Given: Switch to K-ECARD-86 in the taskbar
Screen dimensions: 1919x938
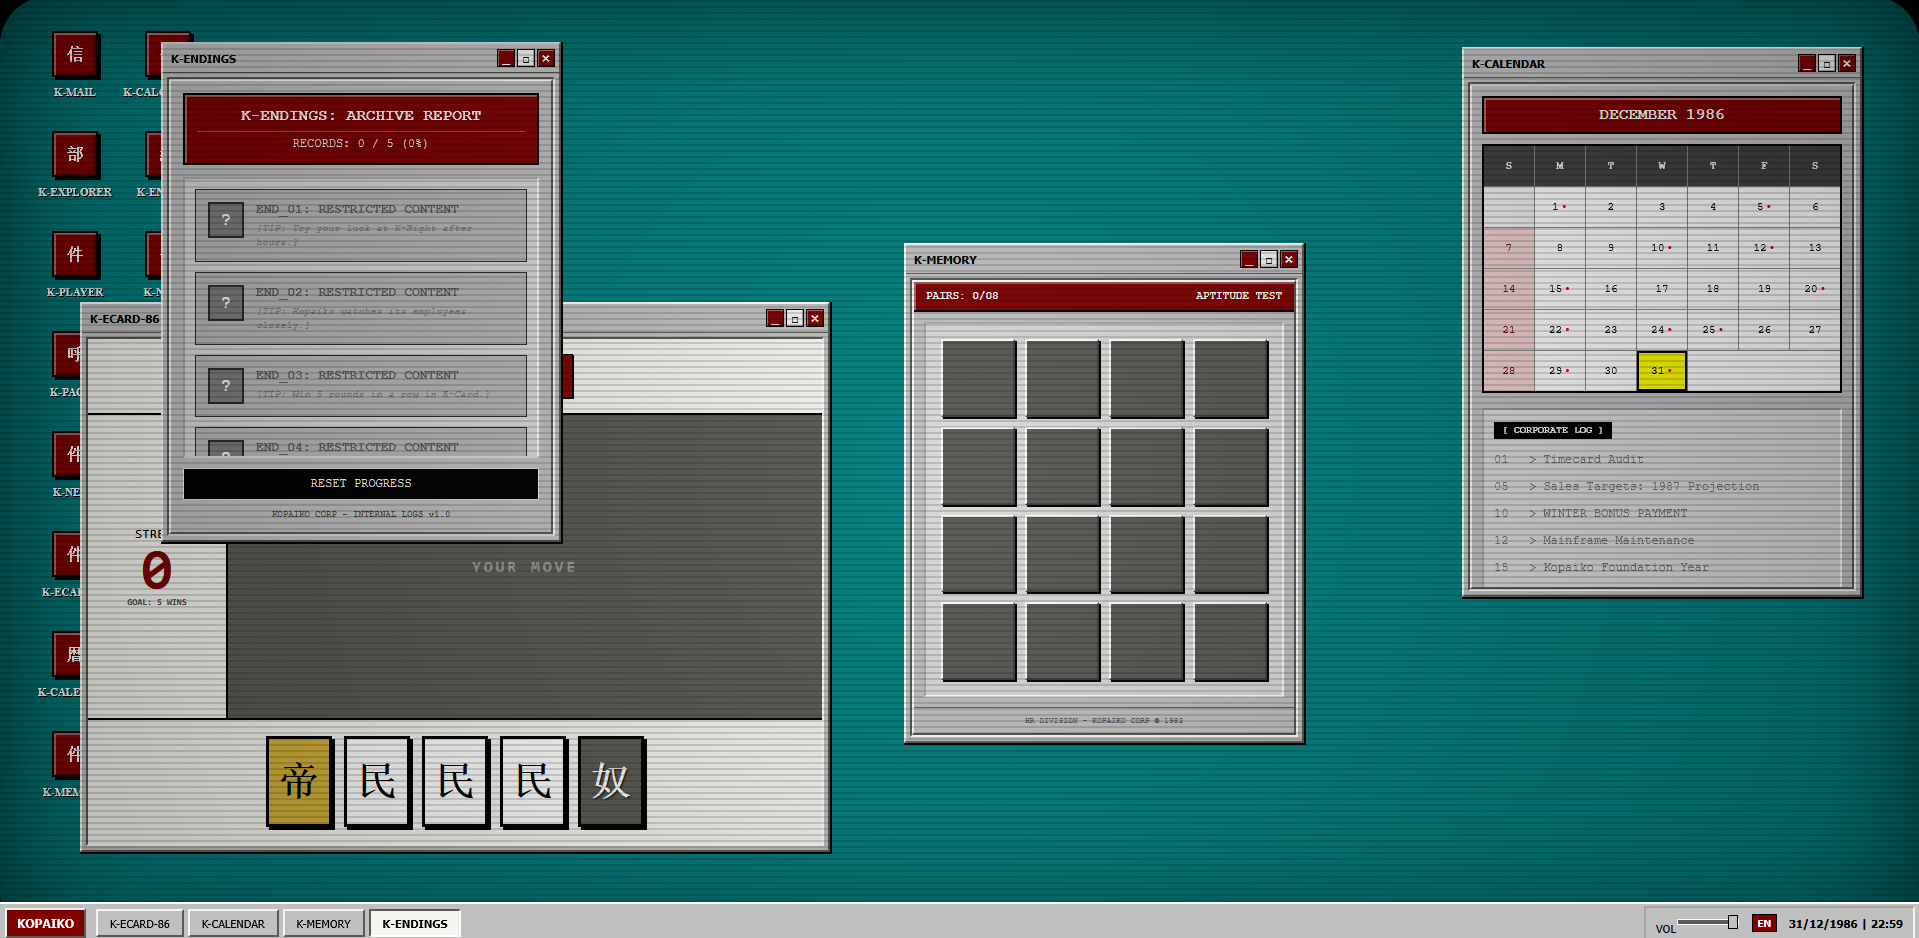Looking at the screenshot, I should [x=140, y=923].
